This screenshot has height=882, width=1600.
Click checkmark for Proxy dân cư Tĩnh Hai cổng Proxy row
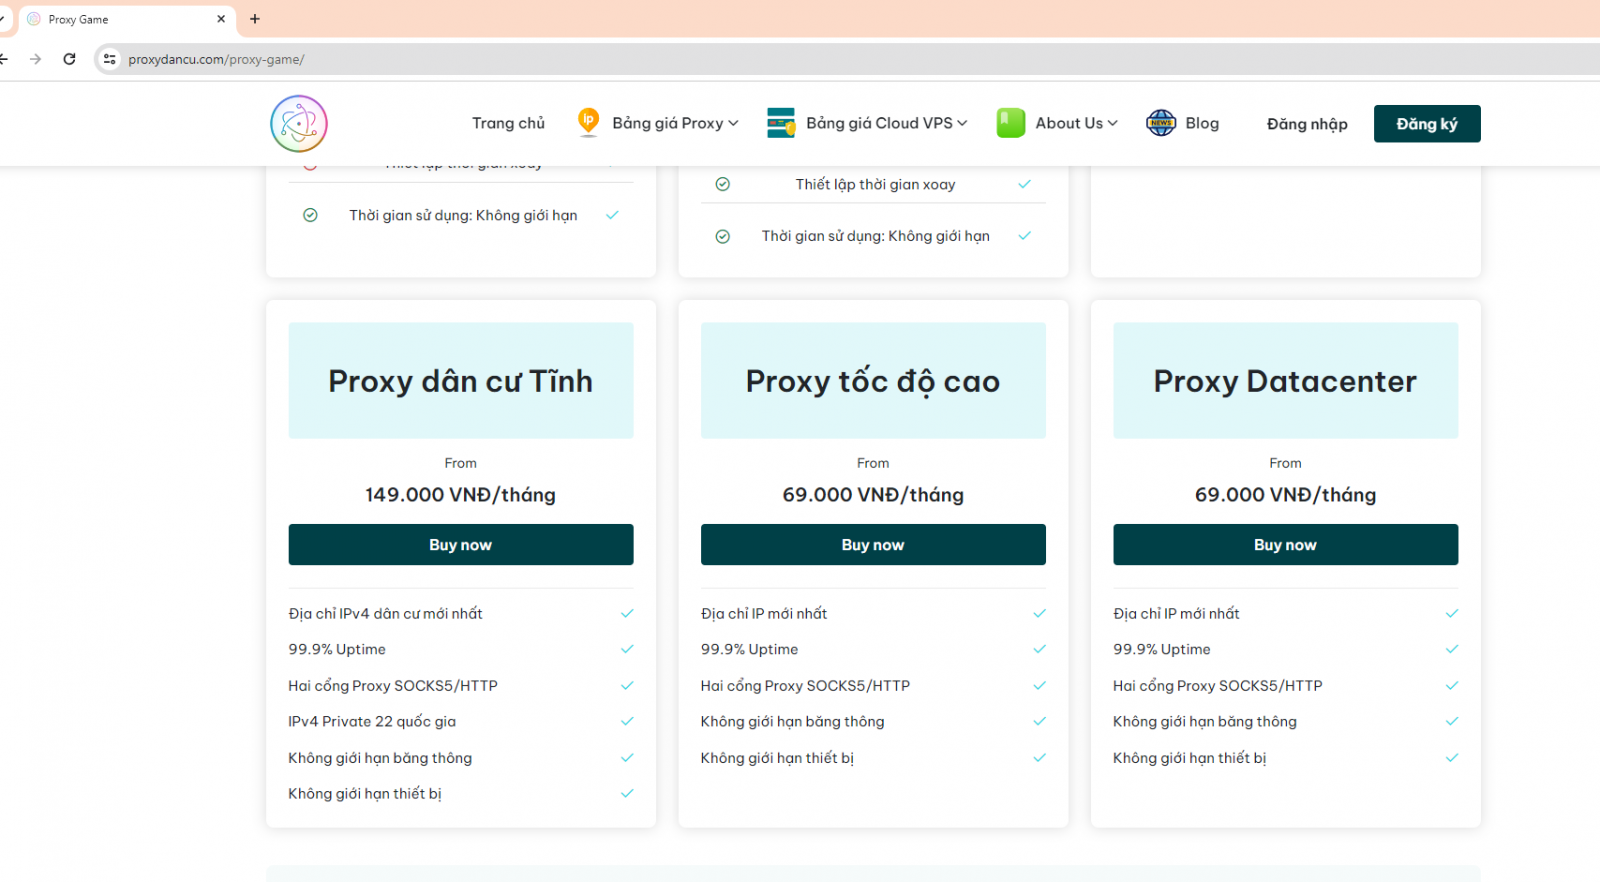click(x=627, y=685)
